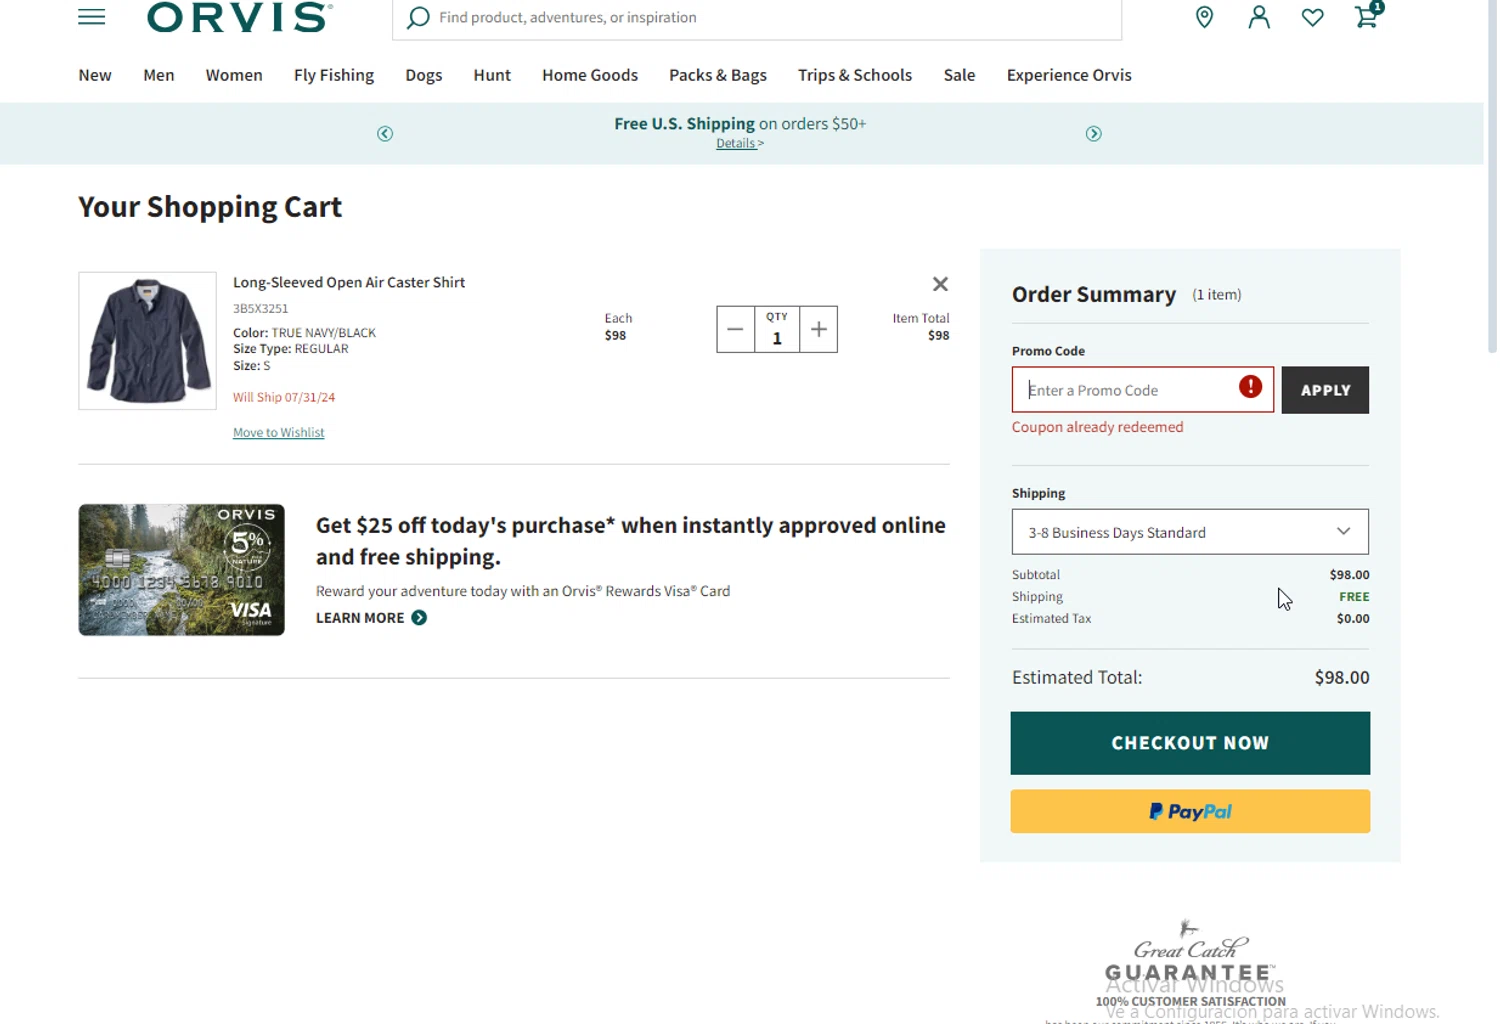Click the promo code error icon
Image resolution: width=1500 pixels, height=1024 pixels.
pyautogui.click(x=1250, y=387)
